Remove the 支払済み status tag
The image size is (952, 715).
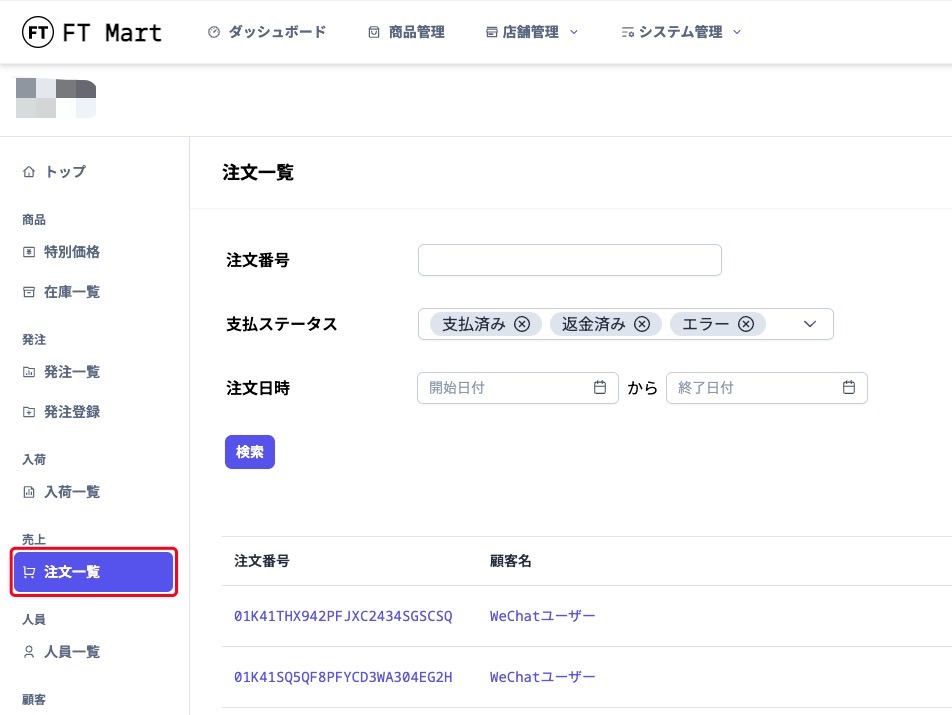(522, 324)
